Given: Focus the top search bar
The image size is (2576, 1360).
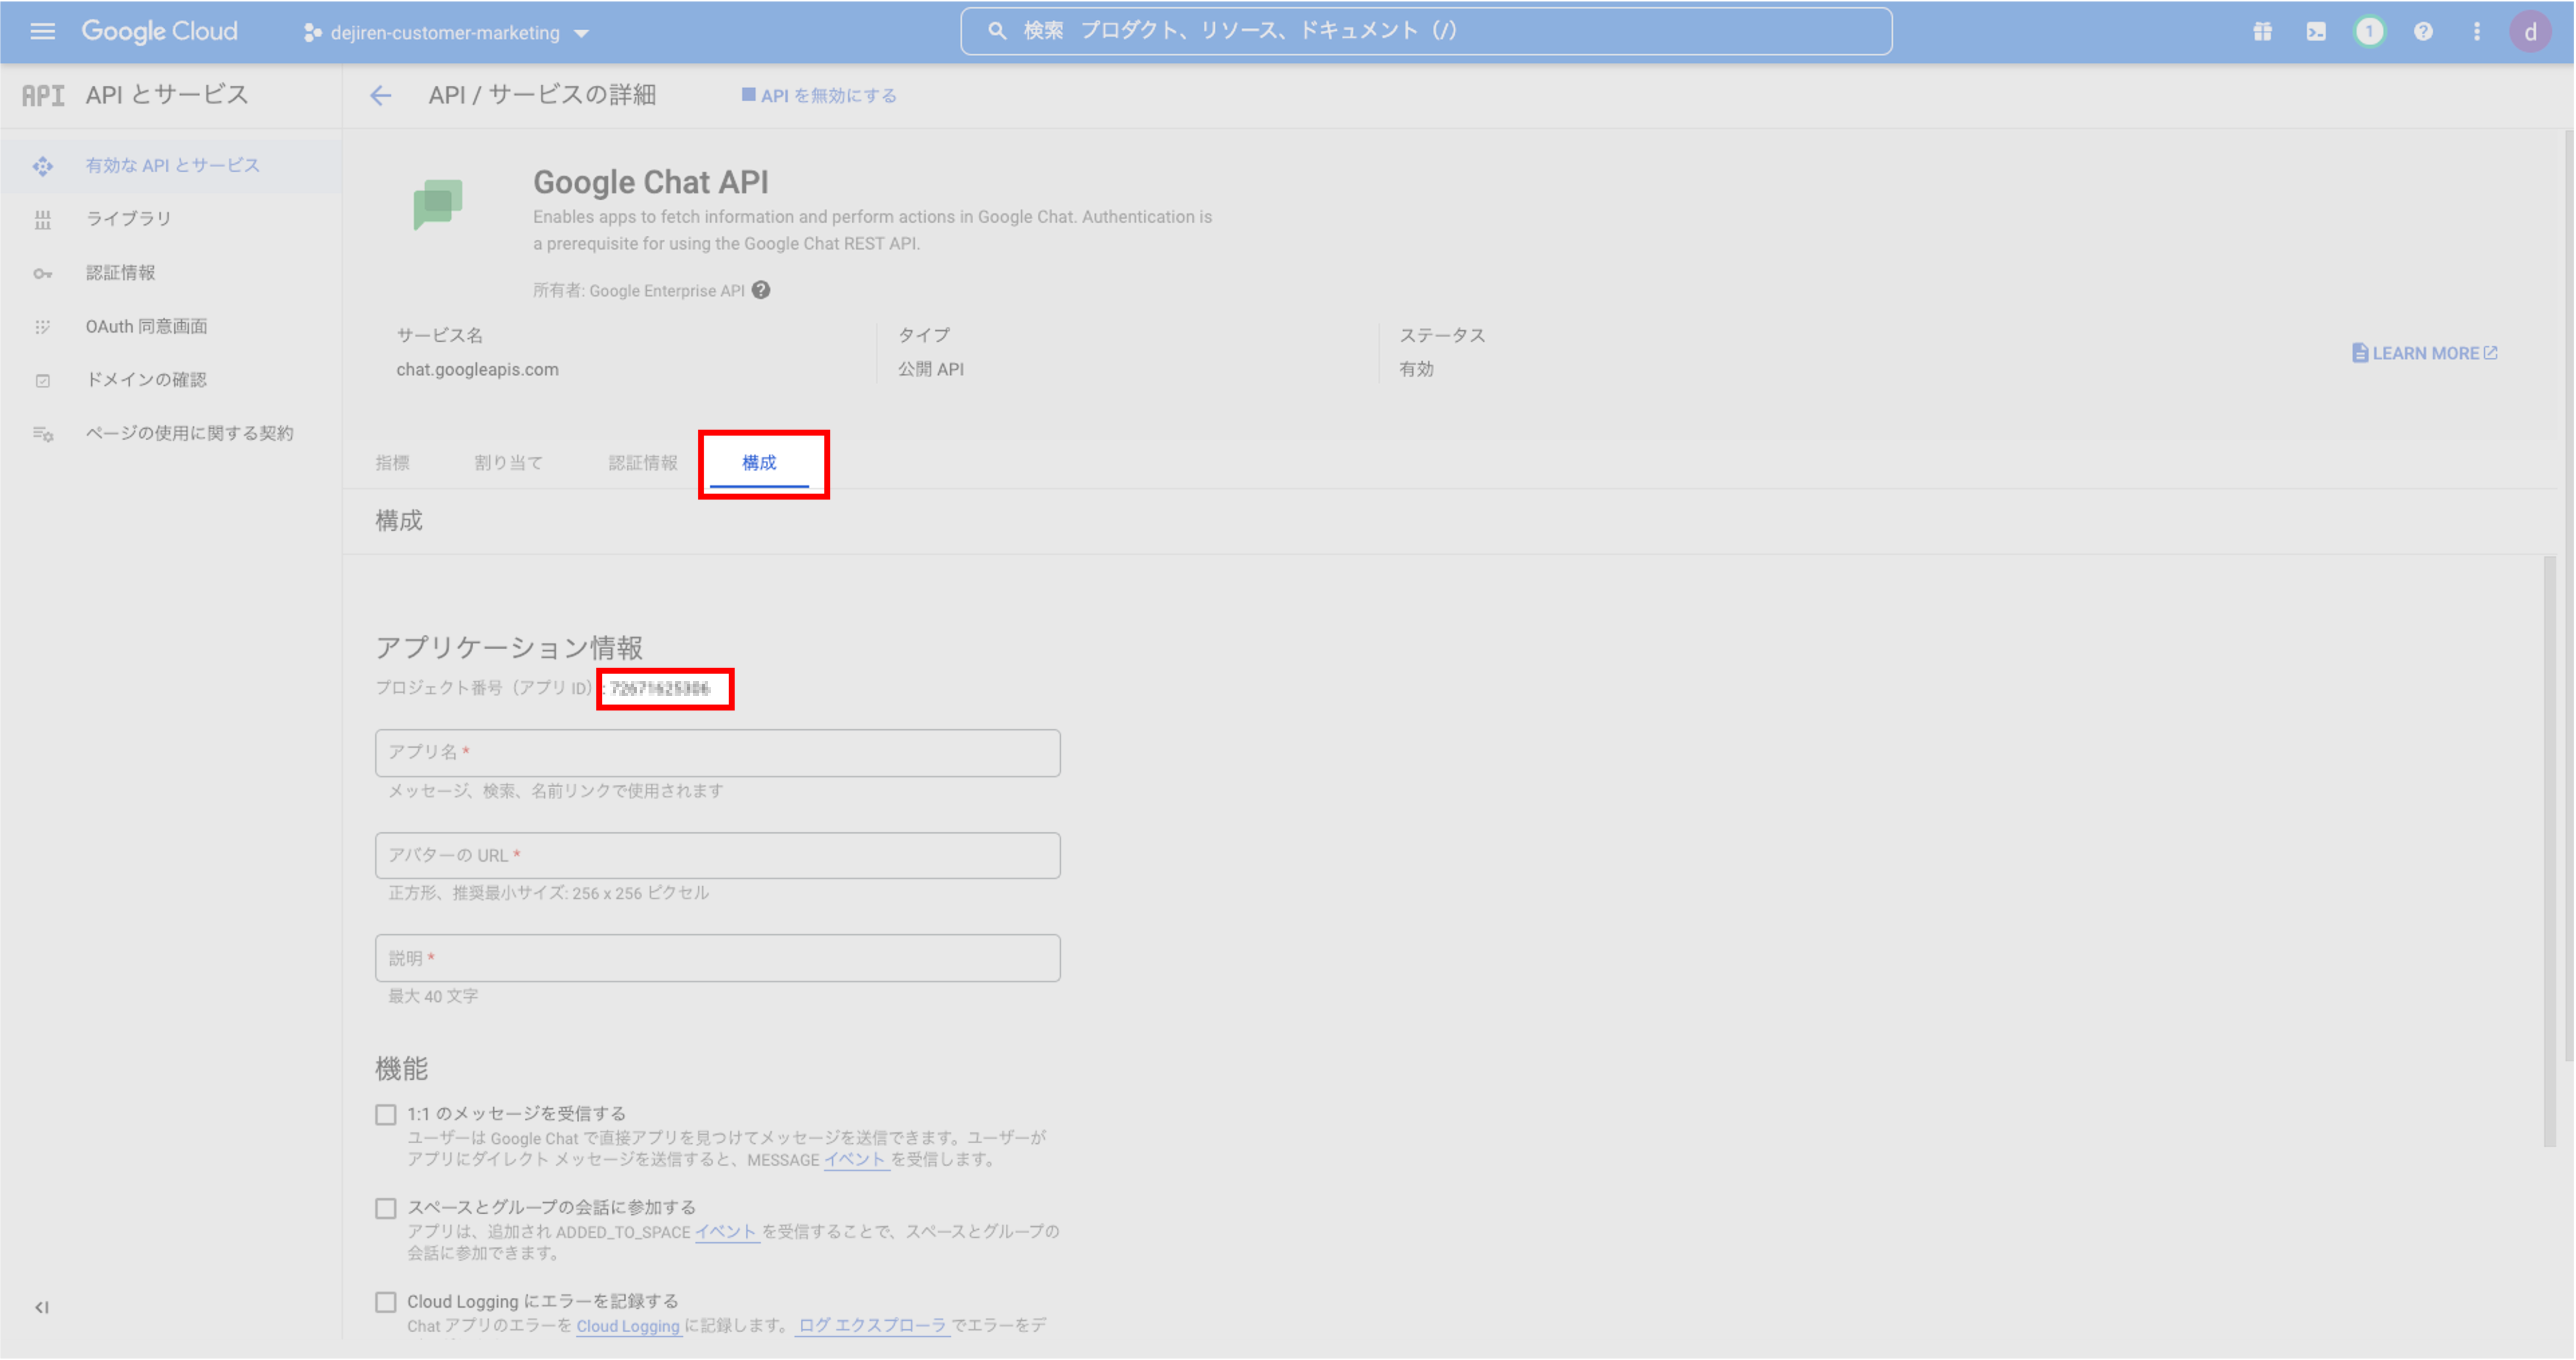Looking at the screenshot, I should (1425, 31).
